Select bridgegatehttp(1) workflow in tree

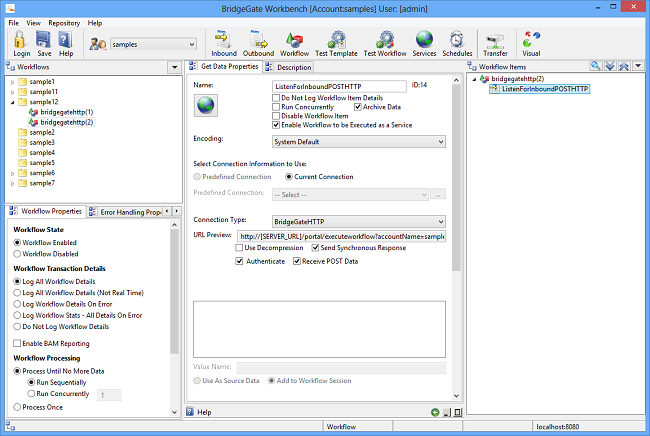pos(67,112)
